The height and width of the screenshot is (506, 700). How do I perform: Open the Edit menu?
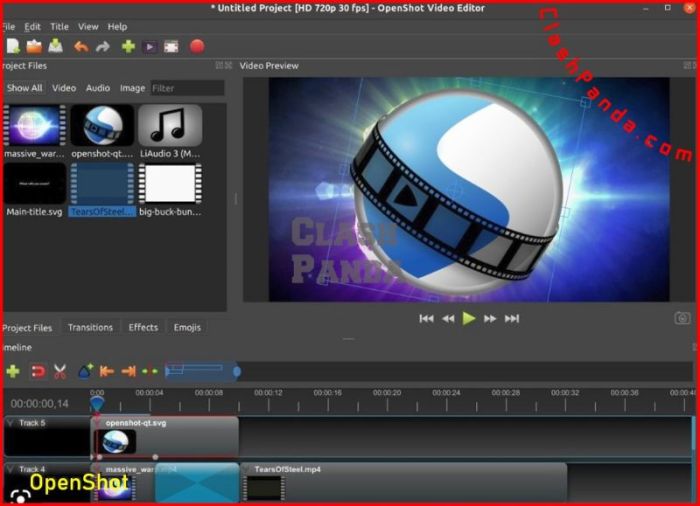(32, 27)
